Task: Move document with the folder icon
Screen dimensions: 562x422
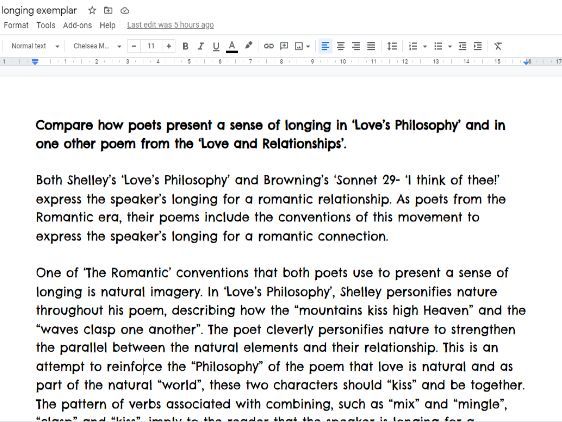Action: point(108,10)
